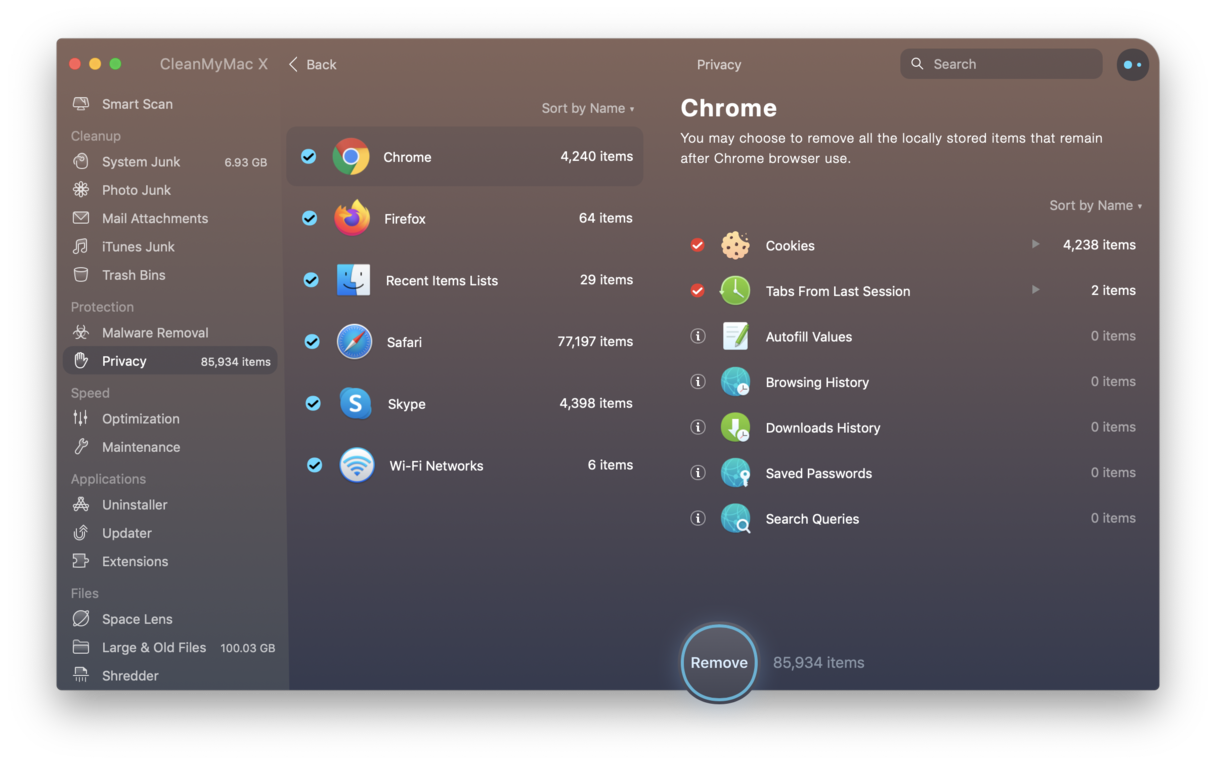Click the Wi-Fi Networks icon

click(x=357, y=465)
